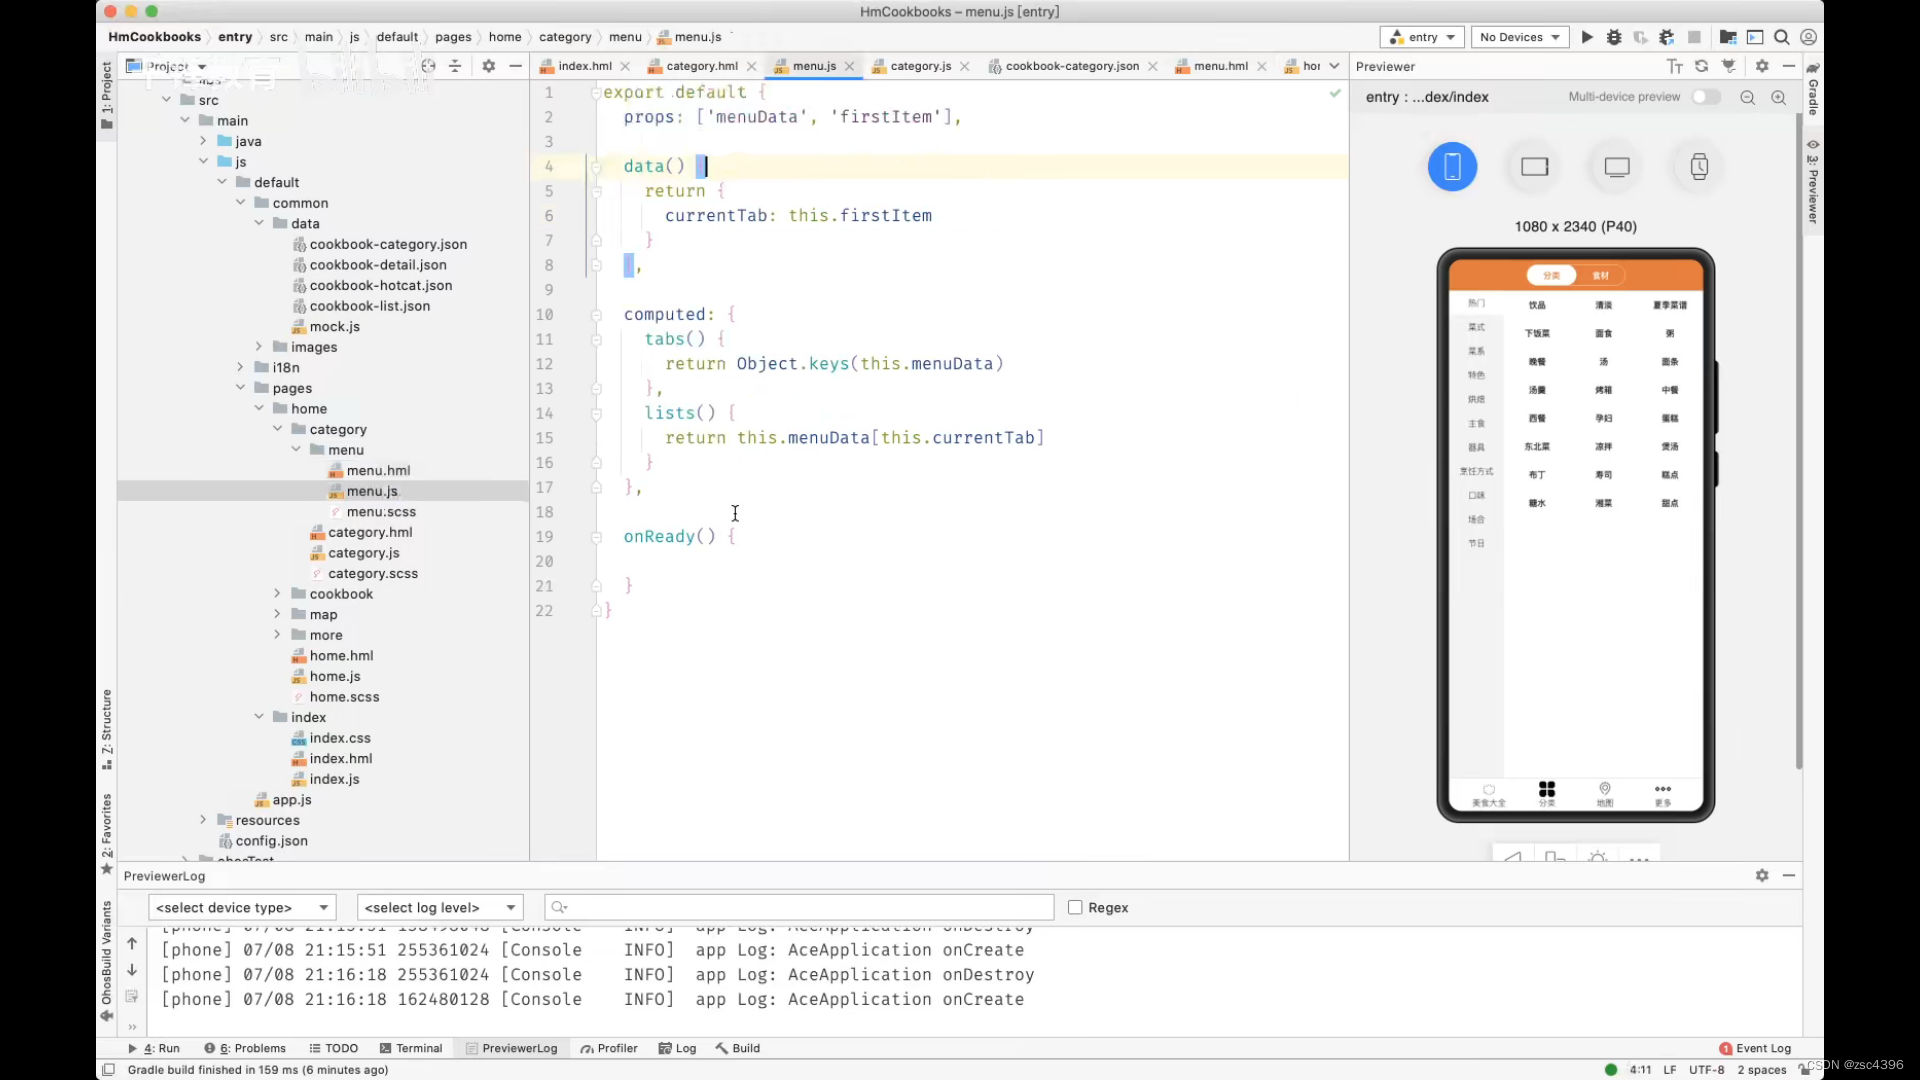Select the tablet preview icon
This screenshot has height=1080, width=1920.
click(1534, 166)
